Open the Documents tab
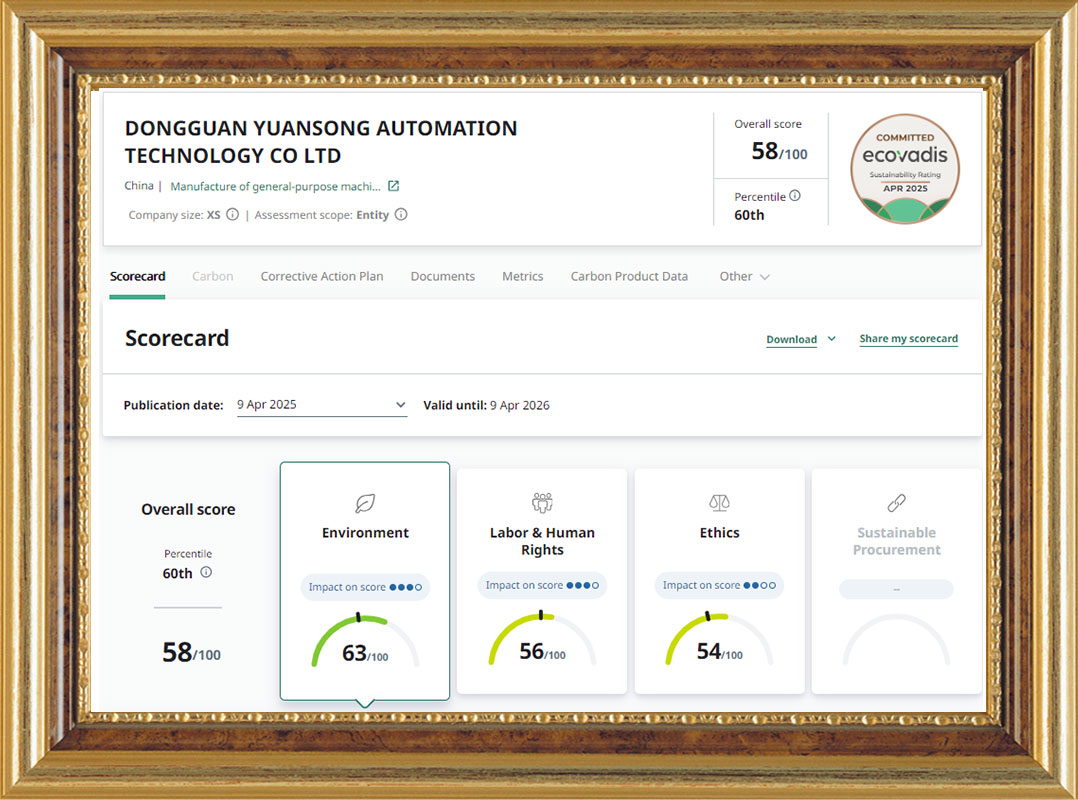 443,276
